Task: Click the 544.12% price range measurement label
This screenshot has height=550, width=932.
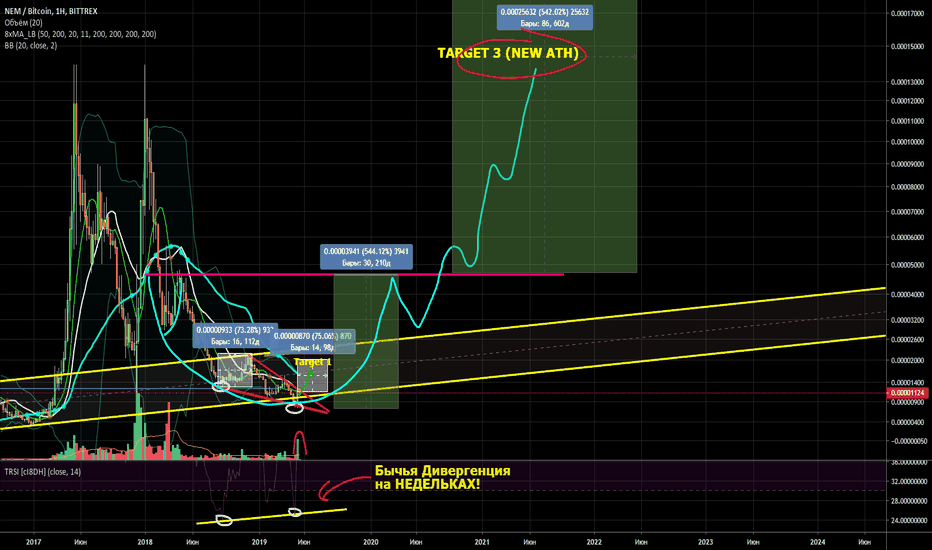Action: click(x=367, y=257)
